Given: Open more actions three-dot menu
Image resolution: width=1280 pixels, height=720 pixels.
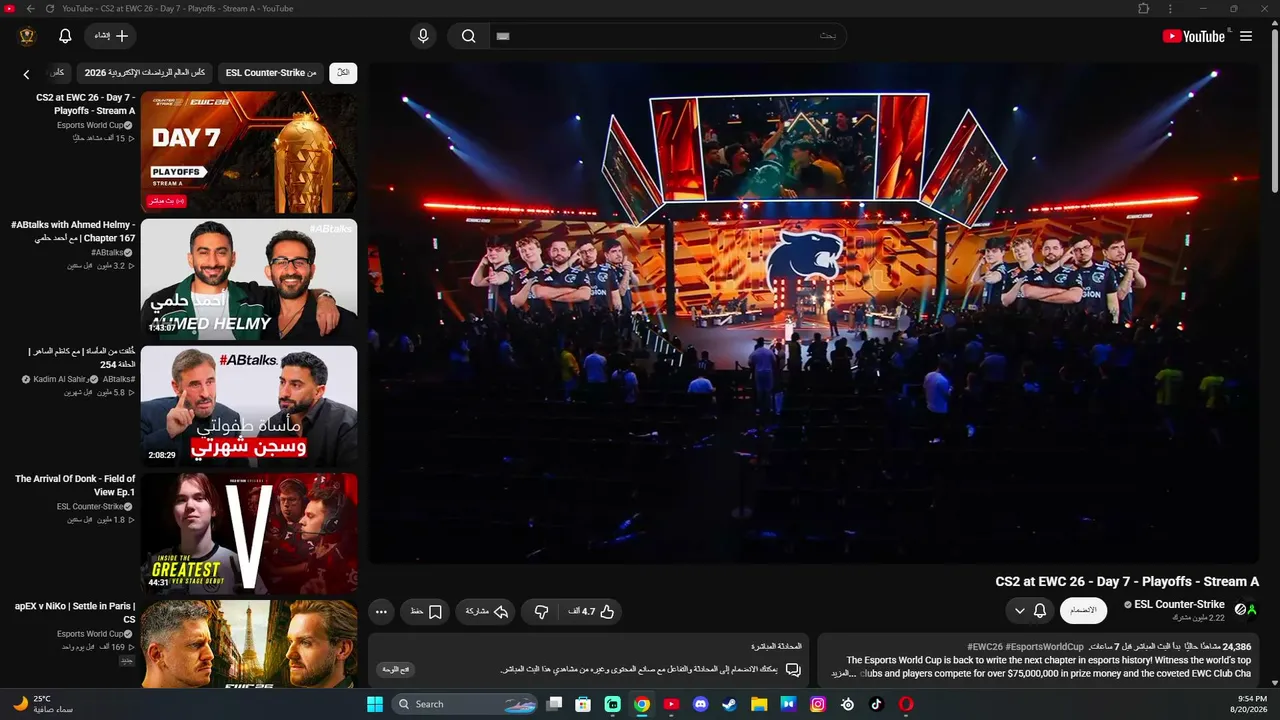Looking at the screenshot, I should (x=381, y=611).
